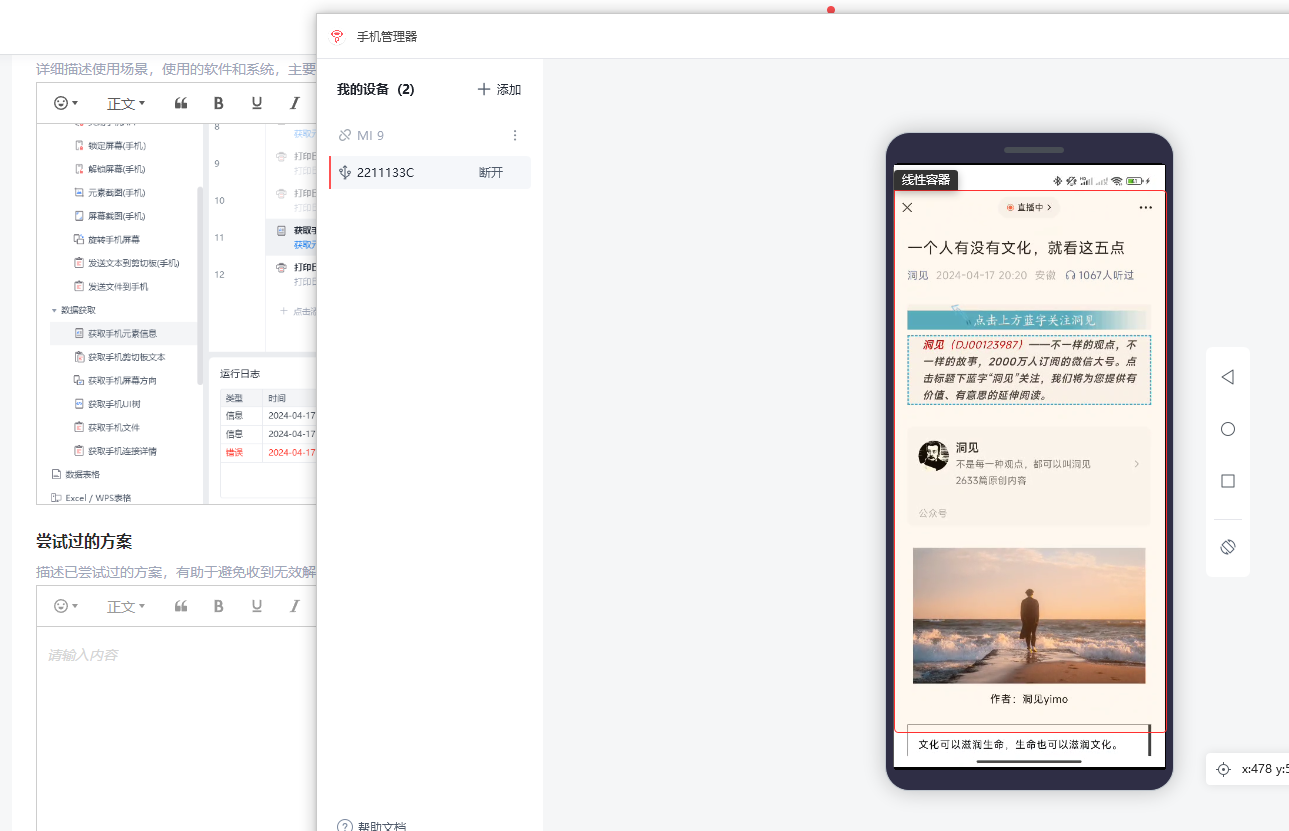
Task: Click the unlinked icon beside MI 9
Action: click(x=345, y=135)
